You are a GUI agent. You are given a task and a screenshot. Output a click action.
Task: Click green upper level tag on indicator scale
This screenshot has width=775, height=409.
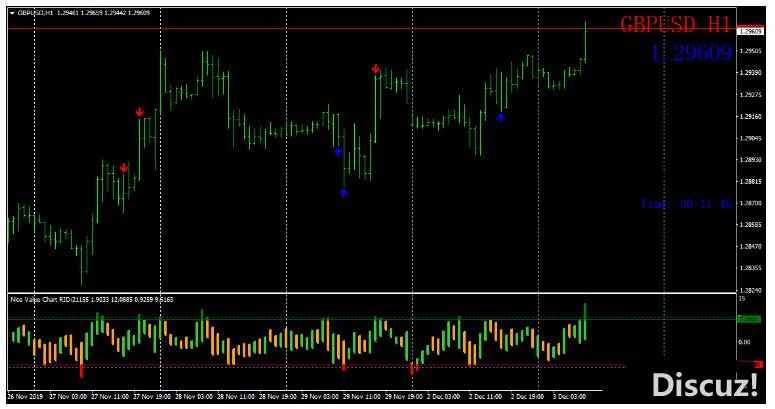[x=750, y=319]
